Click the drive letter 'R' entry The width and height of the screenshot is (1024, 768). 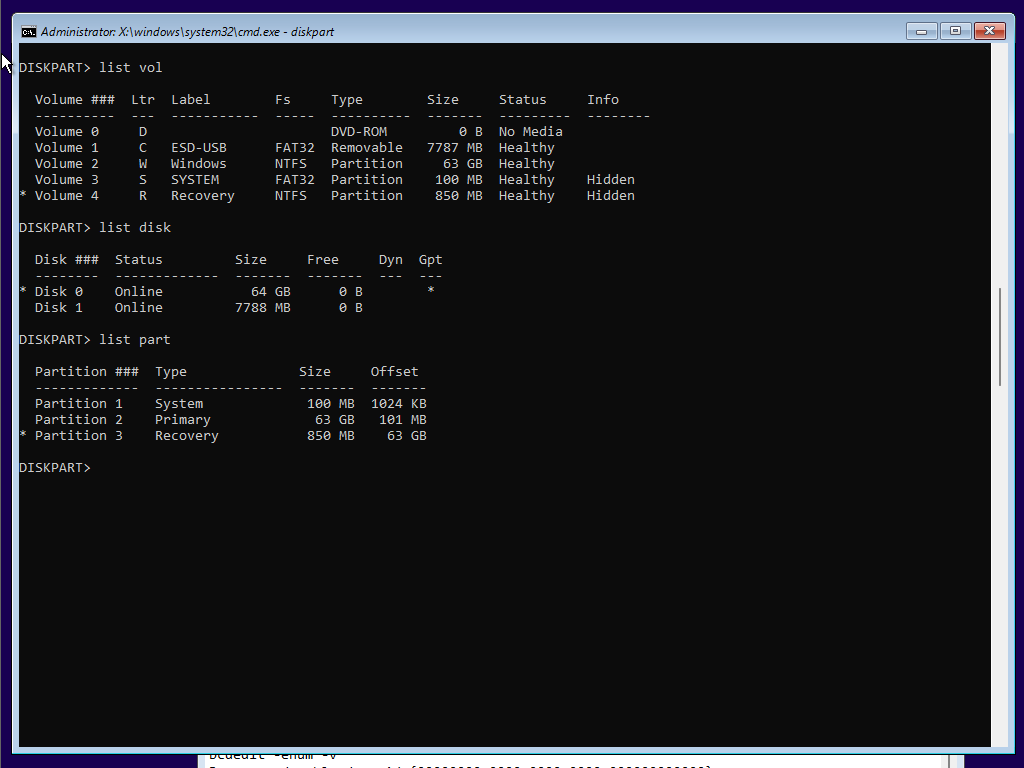(143, 196)
